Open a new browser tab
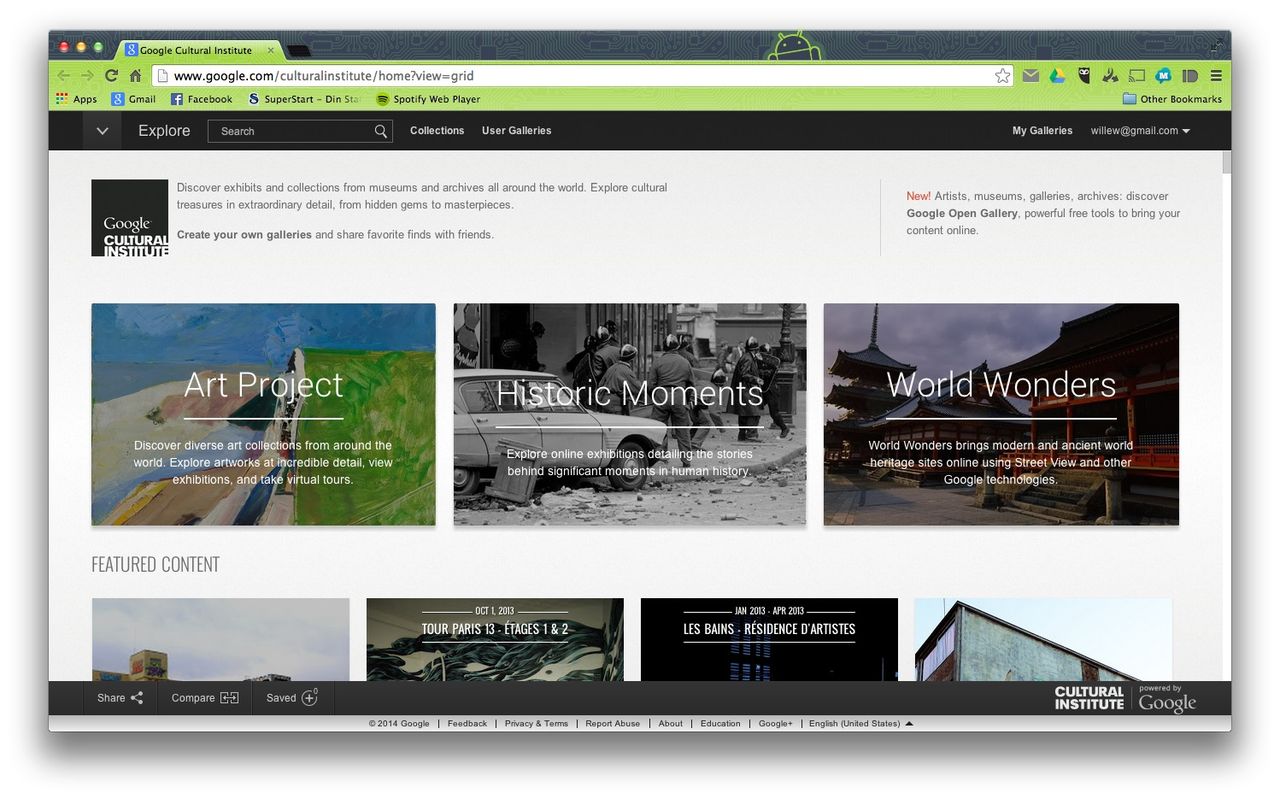The image size is (1280, 799). click(x=298, y=50)
